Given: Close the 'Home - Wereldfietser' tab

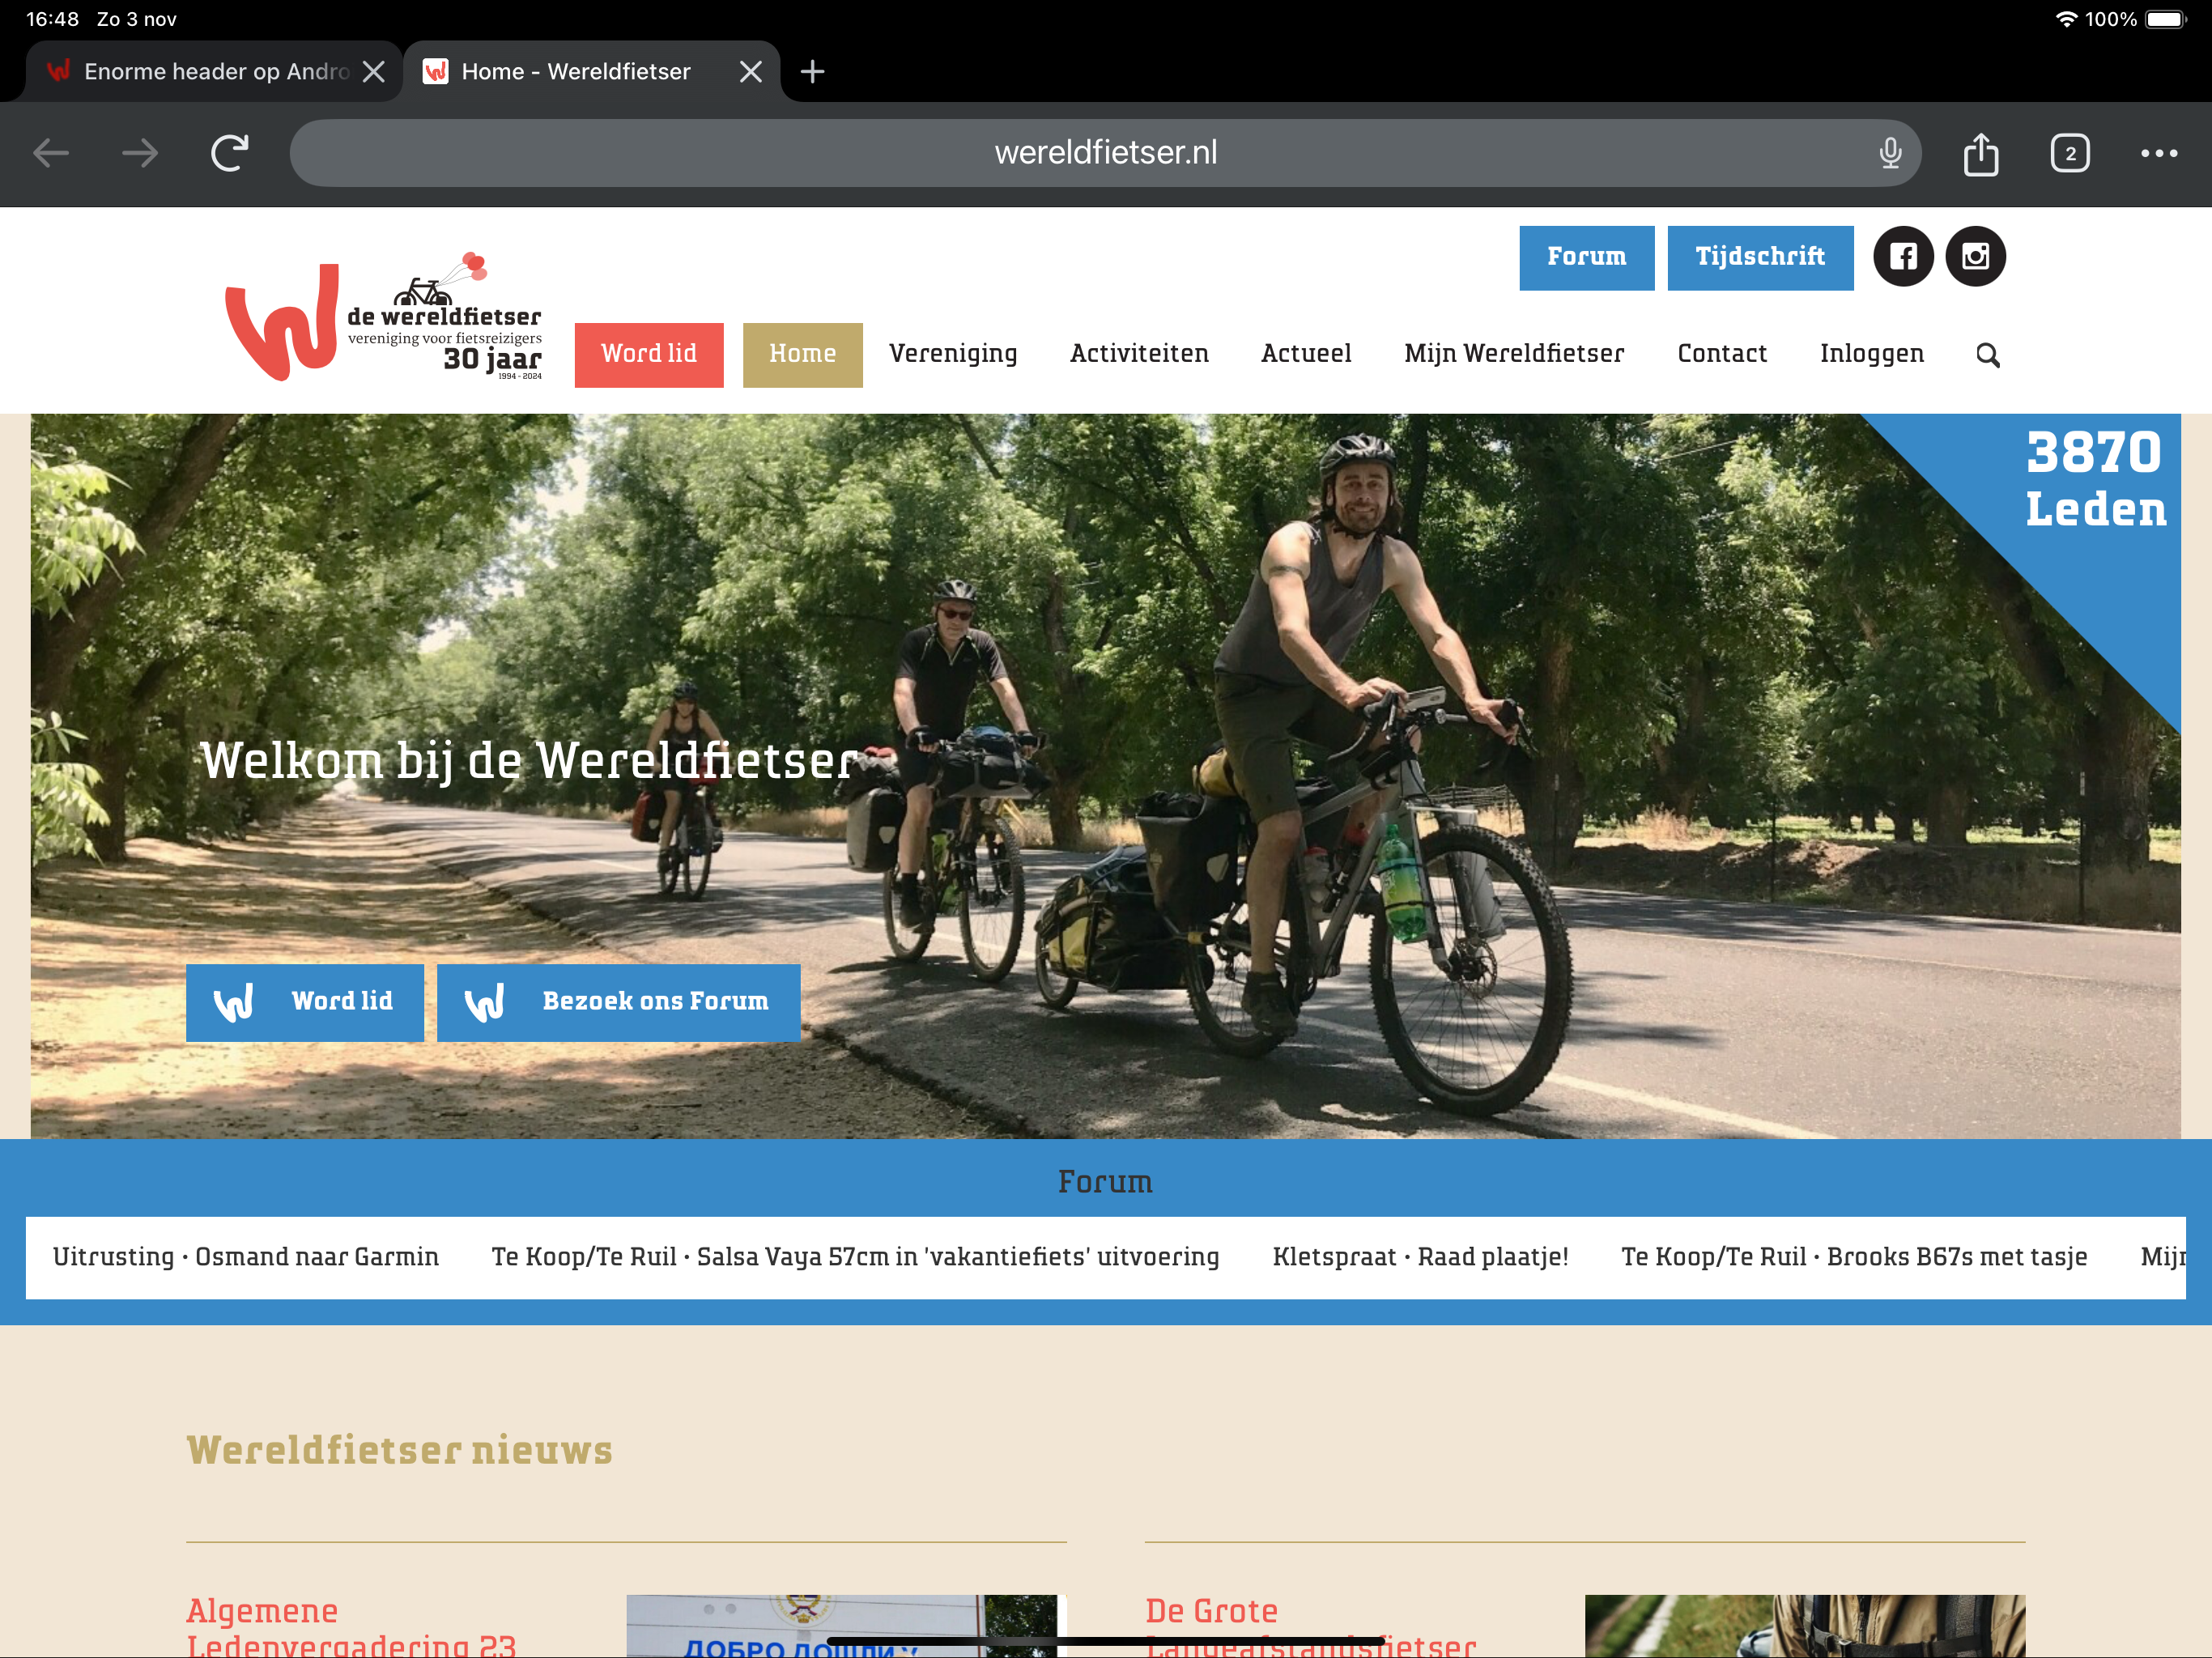Looking at the screenshot, I should click(x=750, y=72).
